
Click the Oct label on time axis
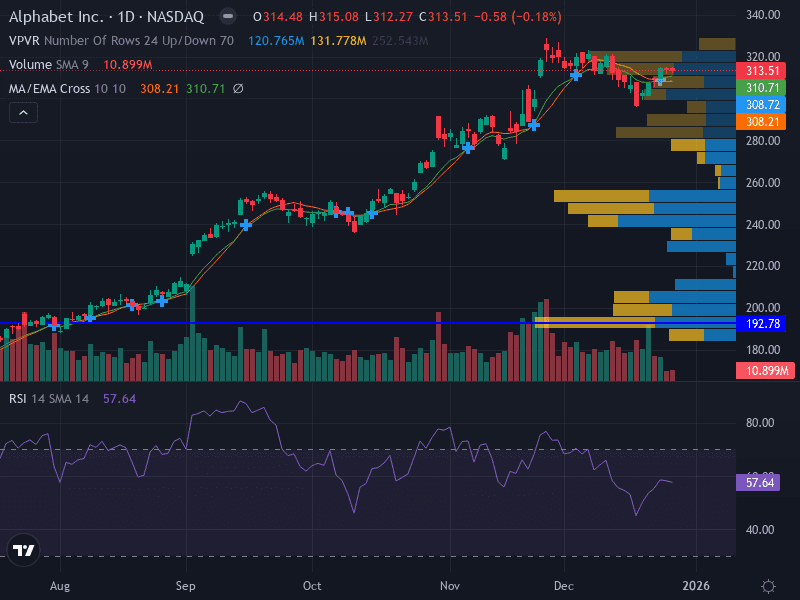312,586
